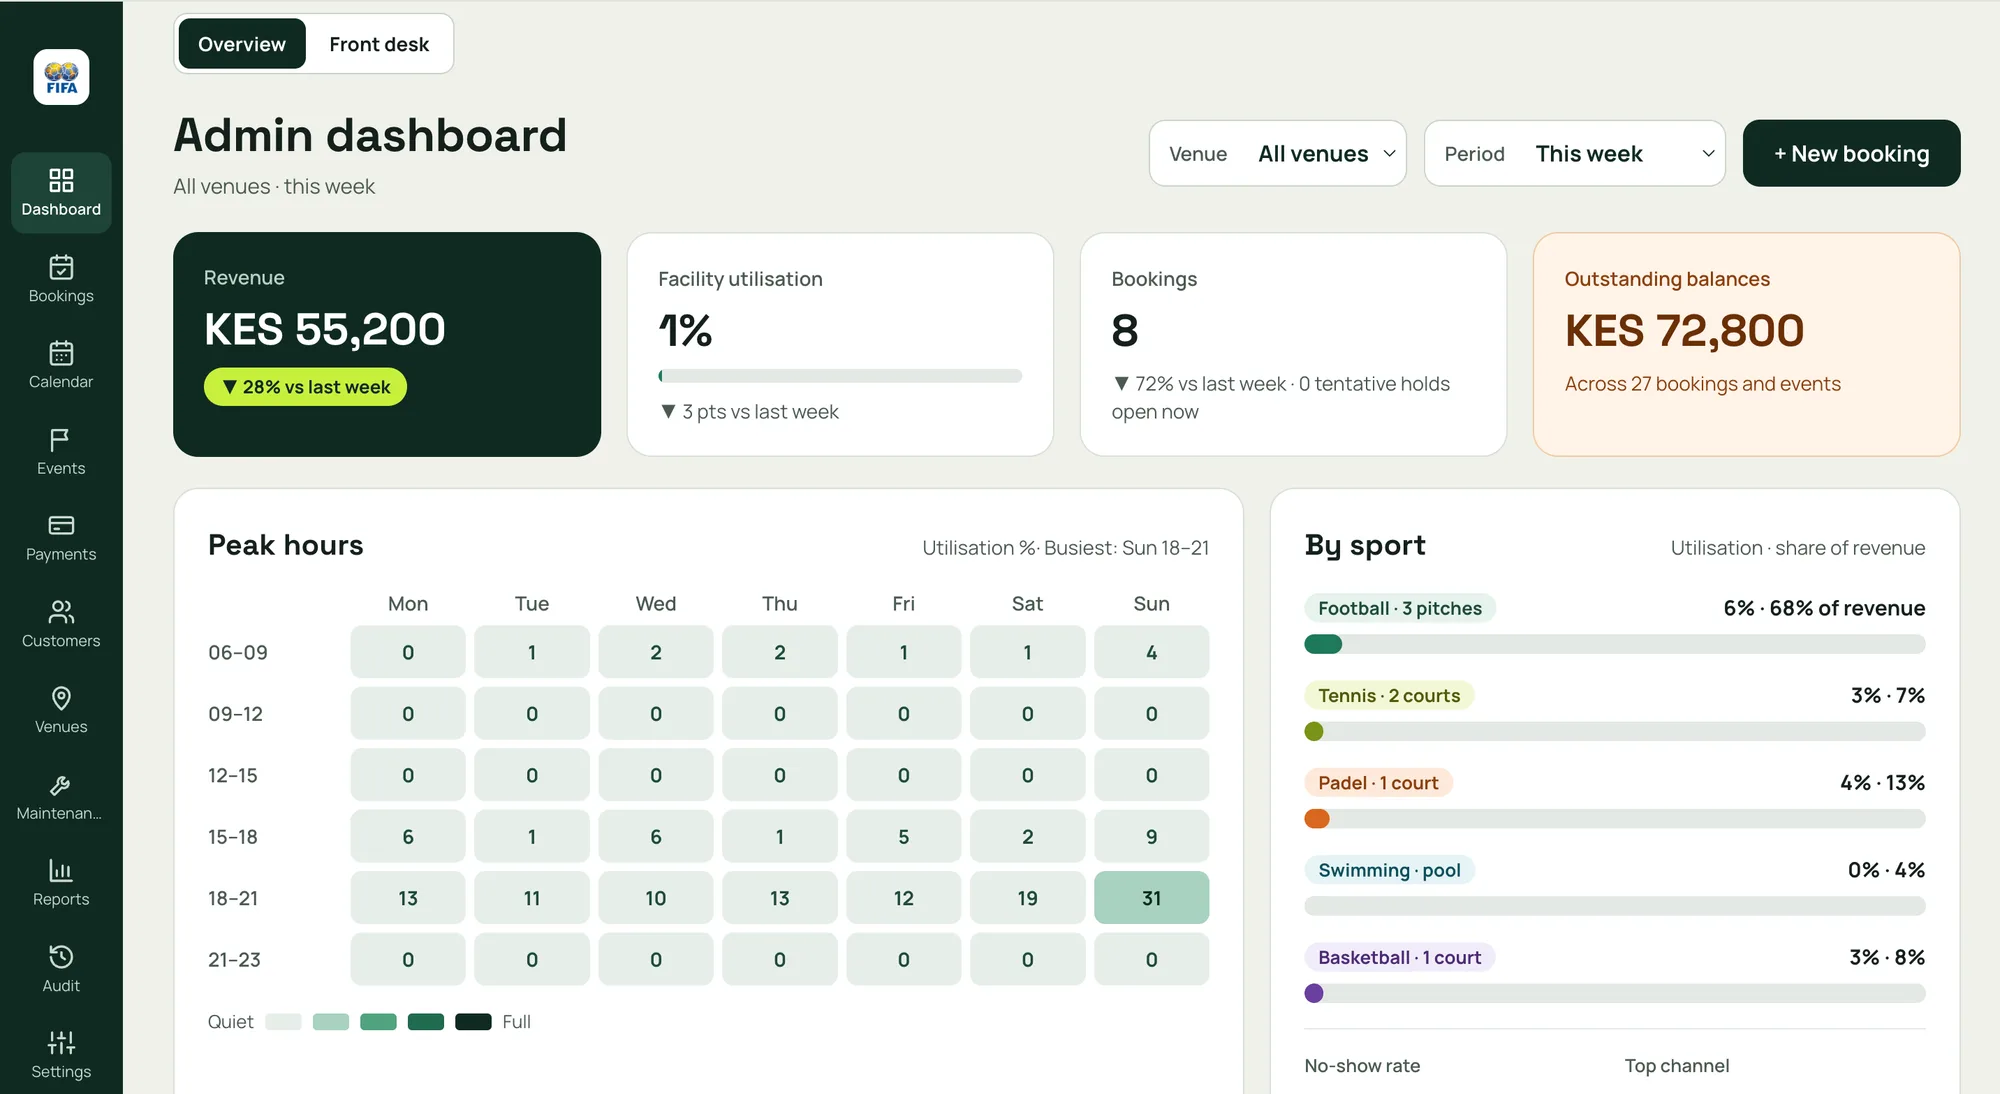Open the Bookings sidebar icon

61,267
